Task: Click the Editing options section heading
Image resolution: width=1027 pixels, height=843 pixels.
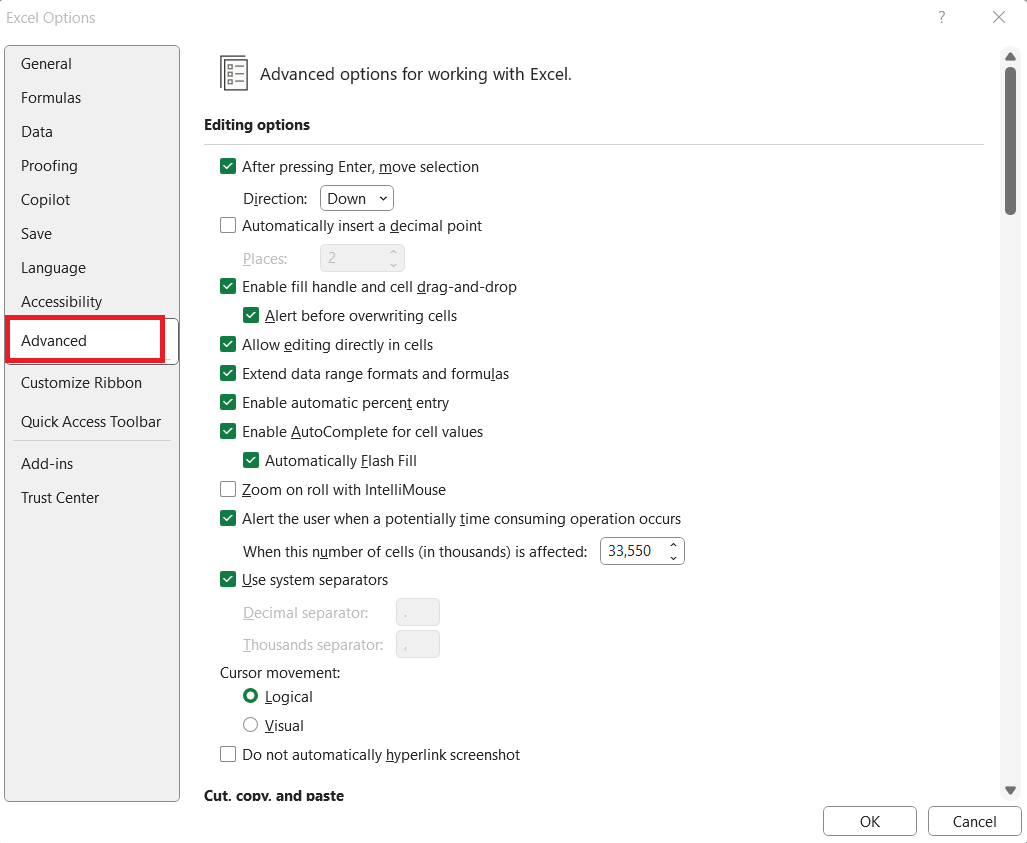Action: [257, 125]
